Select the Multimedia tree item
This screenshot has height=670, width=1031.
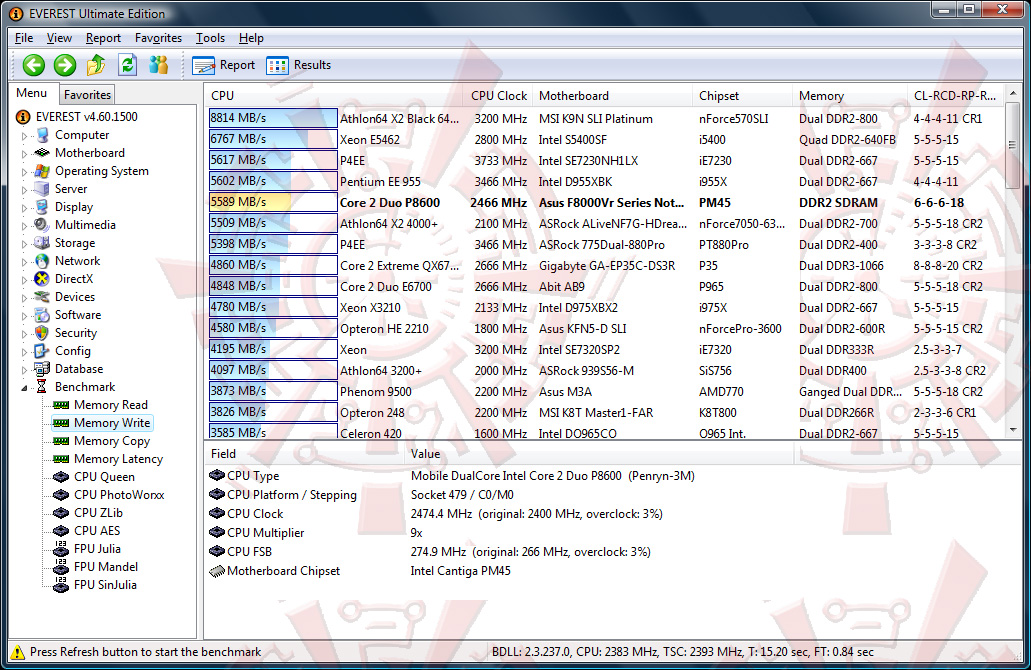click(85, 225)
